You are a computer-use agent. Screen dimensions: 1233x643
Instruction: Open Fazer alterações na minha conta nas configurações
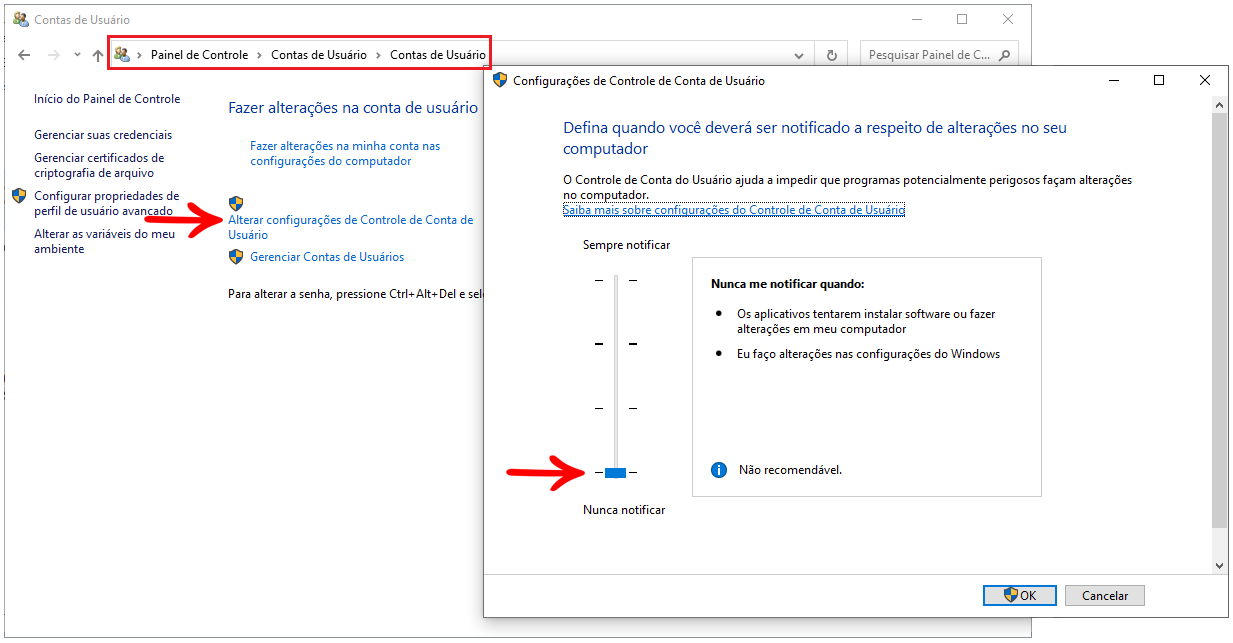click(345, 153)
